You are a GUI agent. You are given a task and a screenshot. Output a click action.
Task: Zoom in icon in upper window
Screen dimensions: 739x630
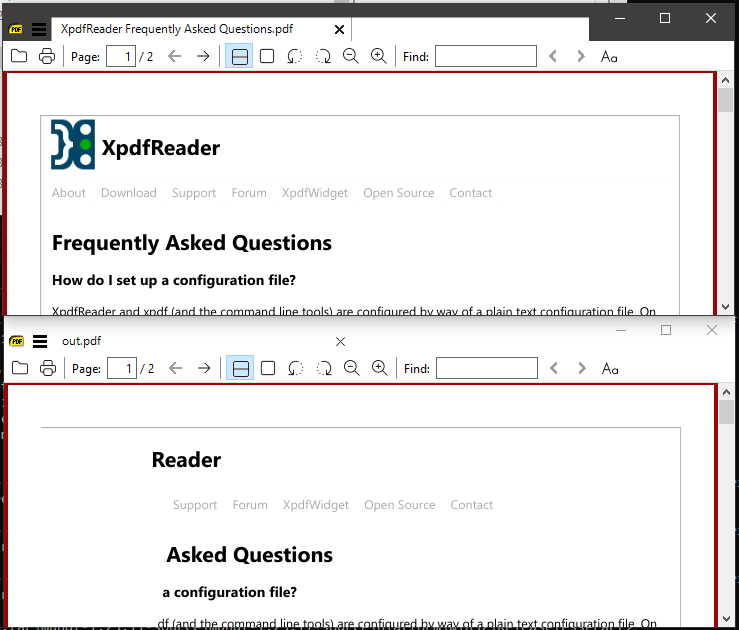tap(378, 56)
